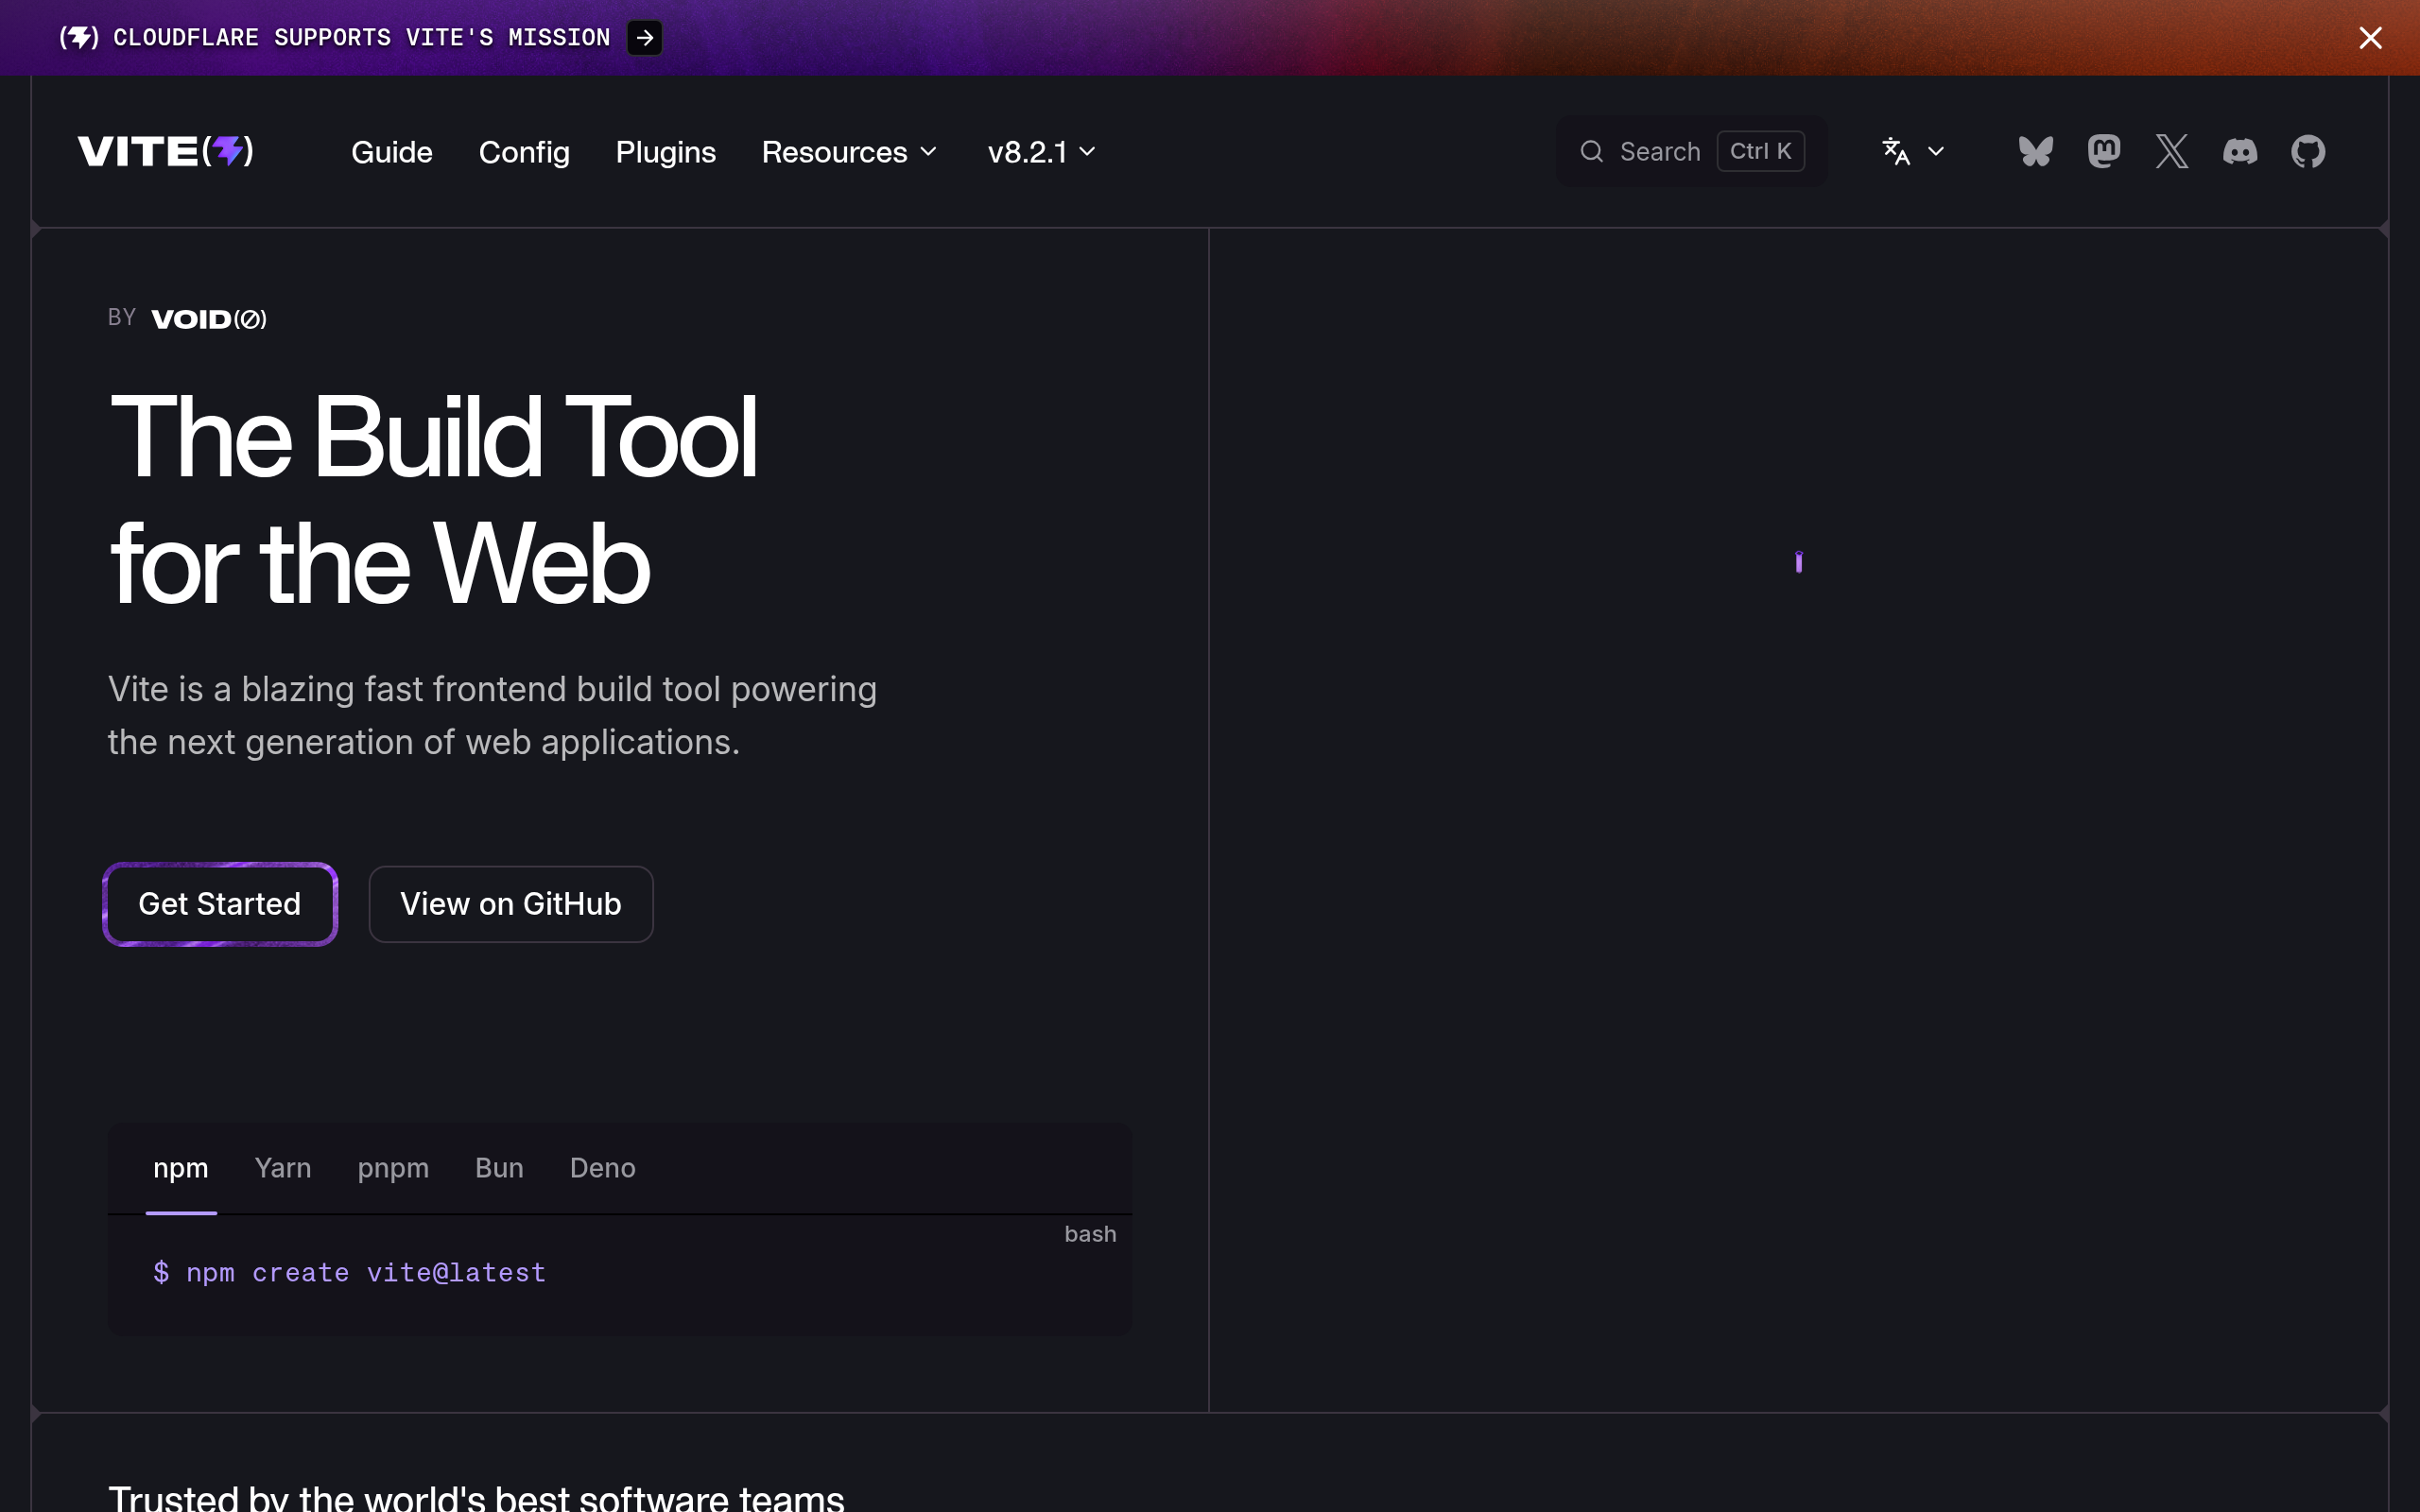Switch to the Deno tab

pos(603,1168)
